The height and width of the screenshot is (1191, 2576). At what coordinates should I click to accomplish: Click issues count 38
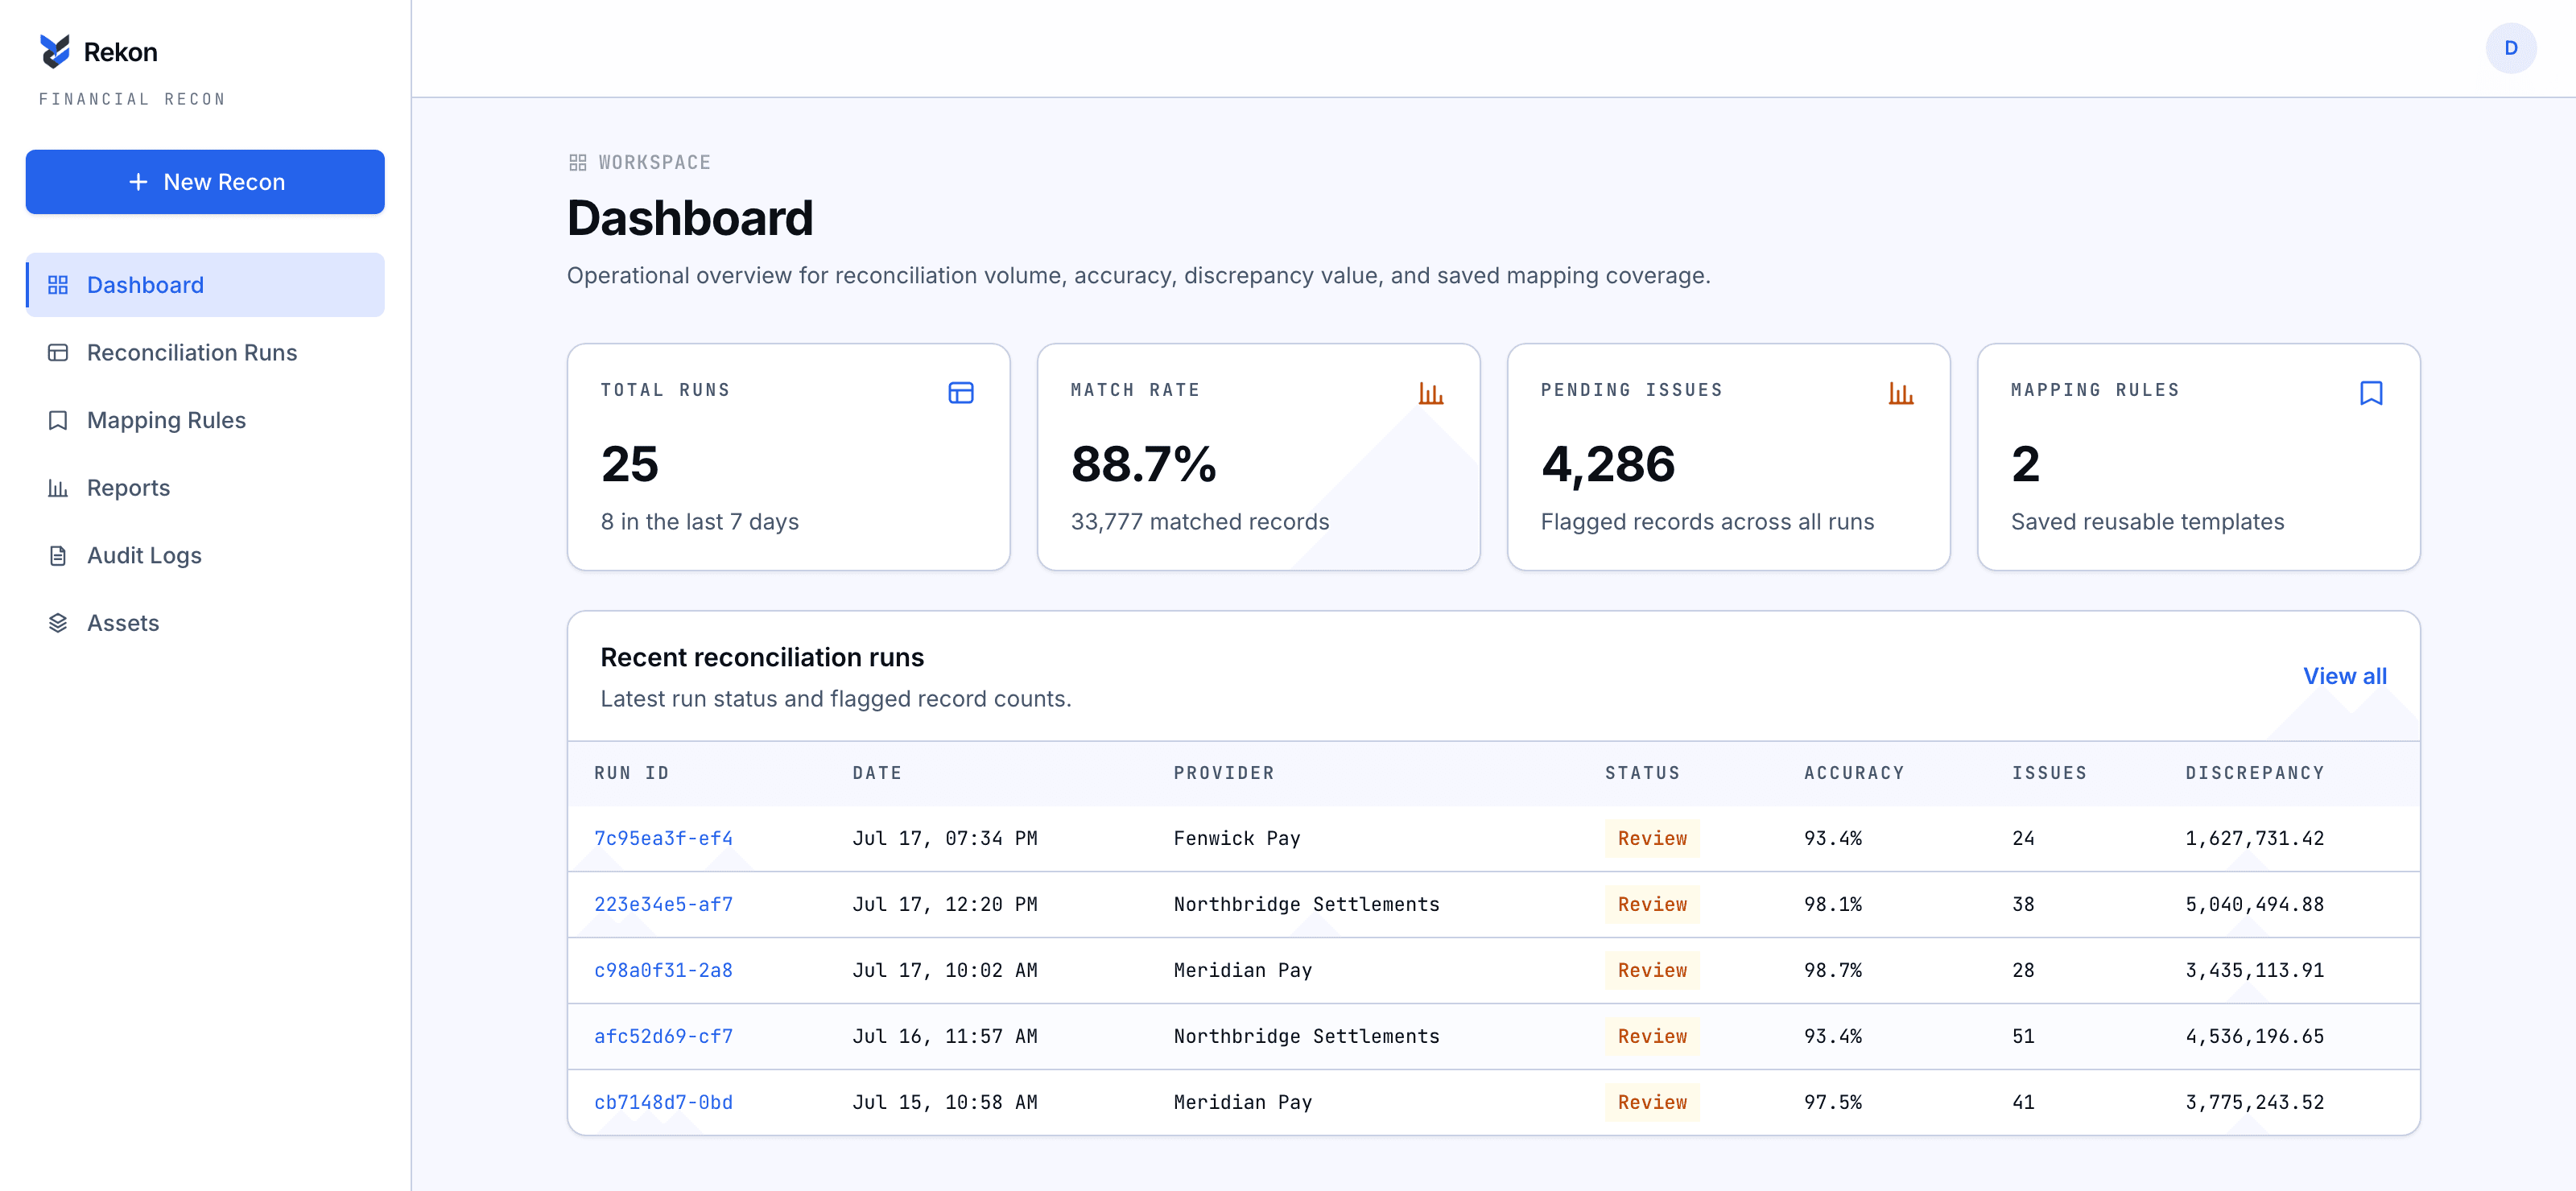2023,904
